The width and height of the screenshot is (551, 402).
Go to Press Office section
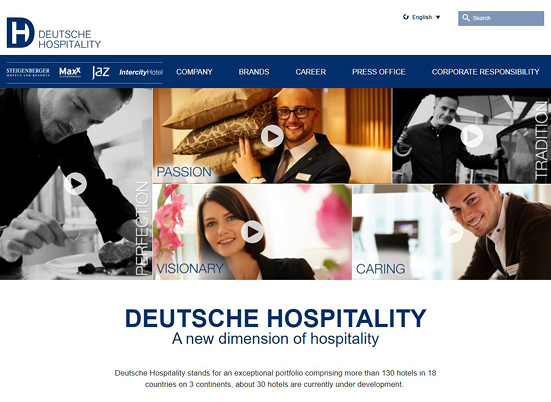click(x=379, y=72)
